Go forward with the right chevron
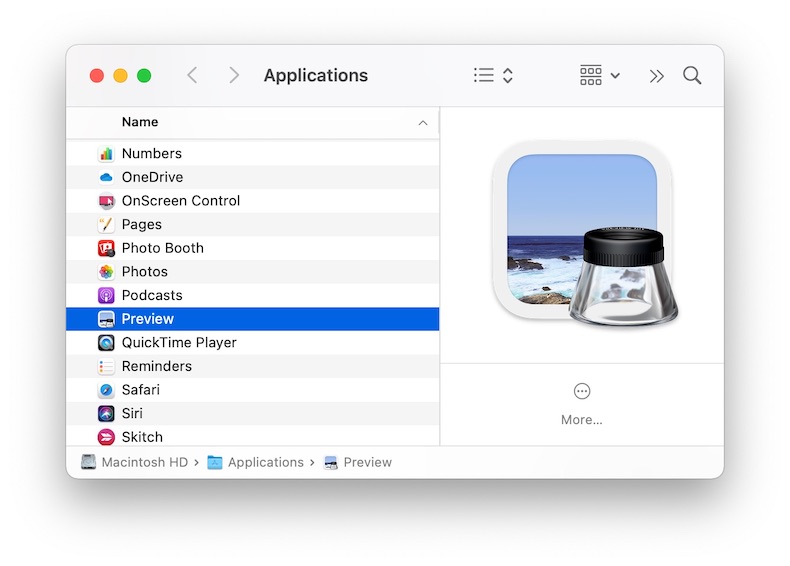 (x=233, y=76)
